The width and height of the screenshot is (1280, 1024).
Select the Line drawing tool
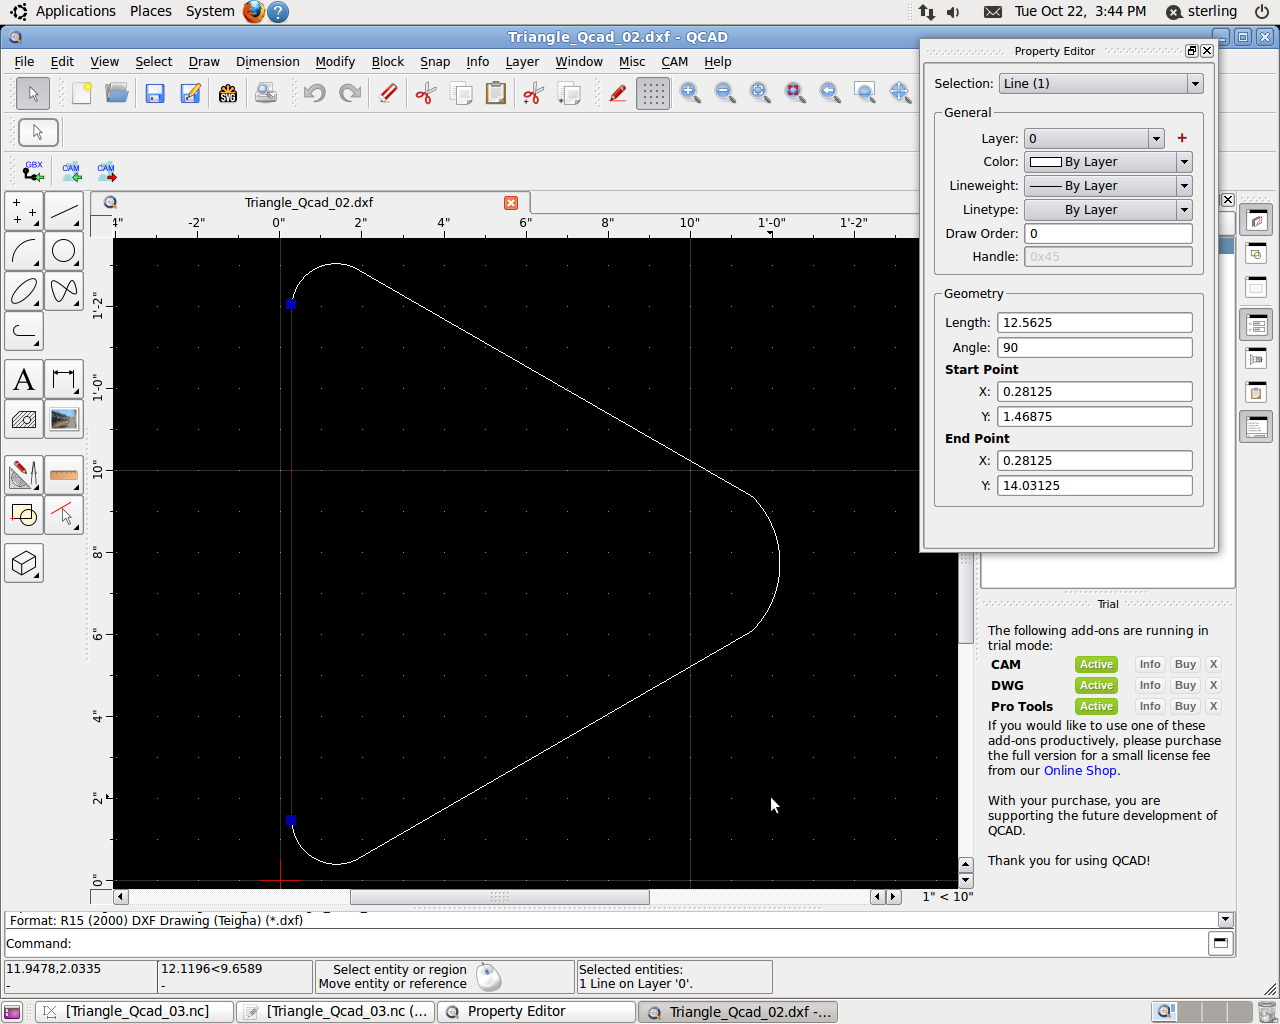[x=64, y=212]
